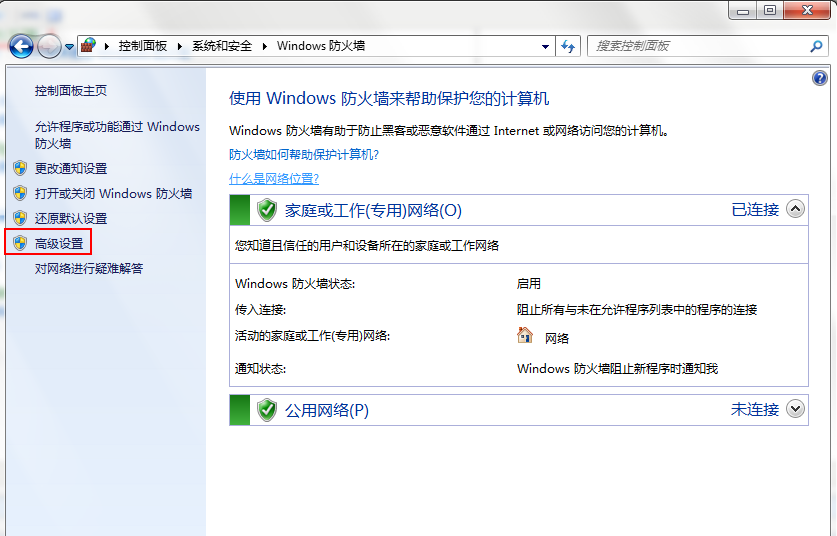Open 更改通知设置 link

(x=71, y=169)
